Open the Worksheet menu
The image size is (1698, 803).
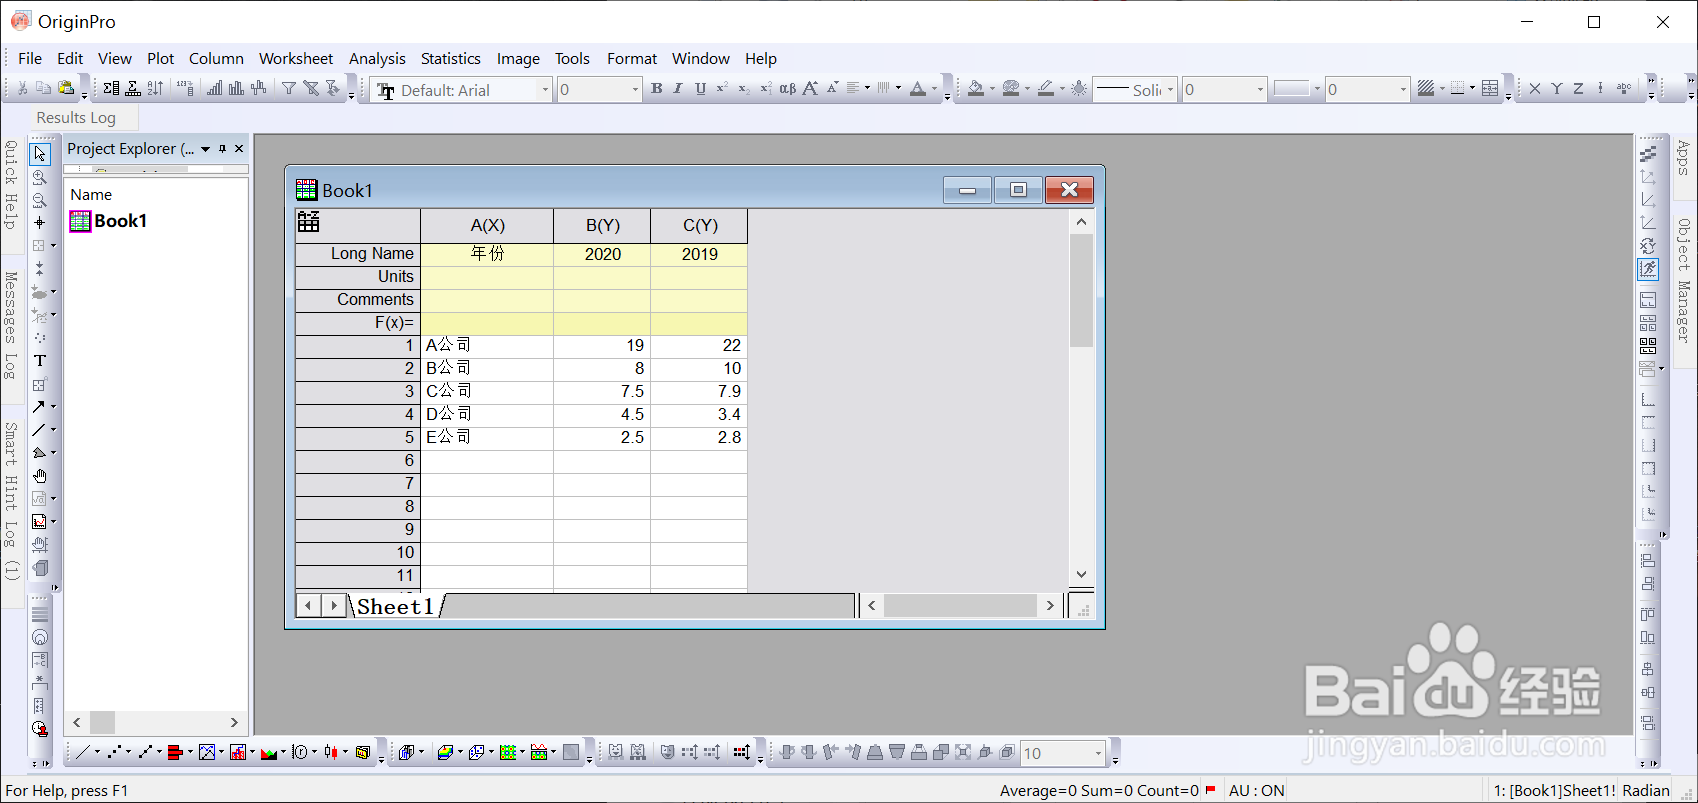point(296,58)
